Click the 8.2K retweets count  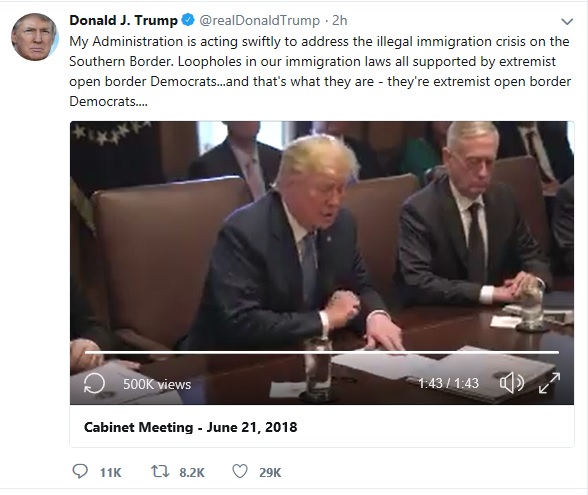coord(192,472)
